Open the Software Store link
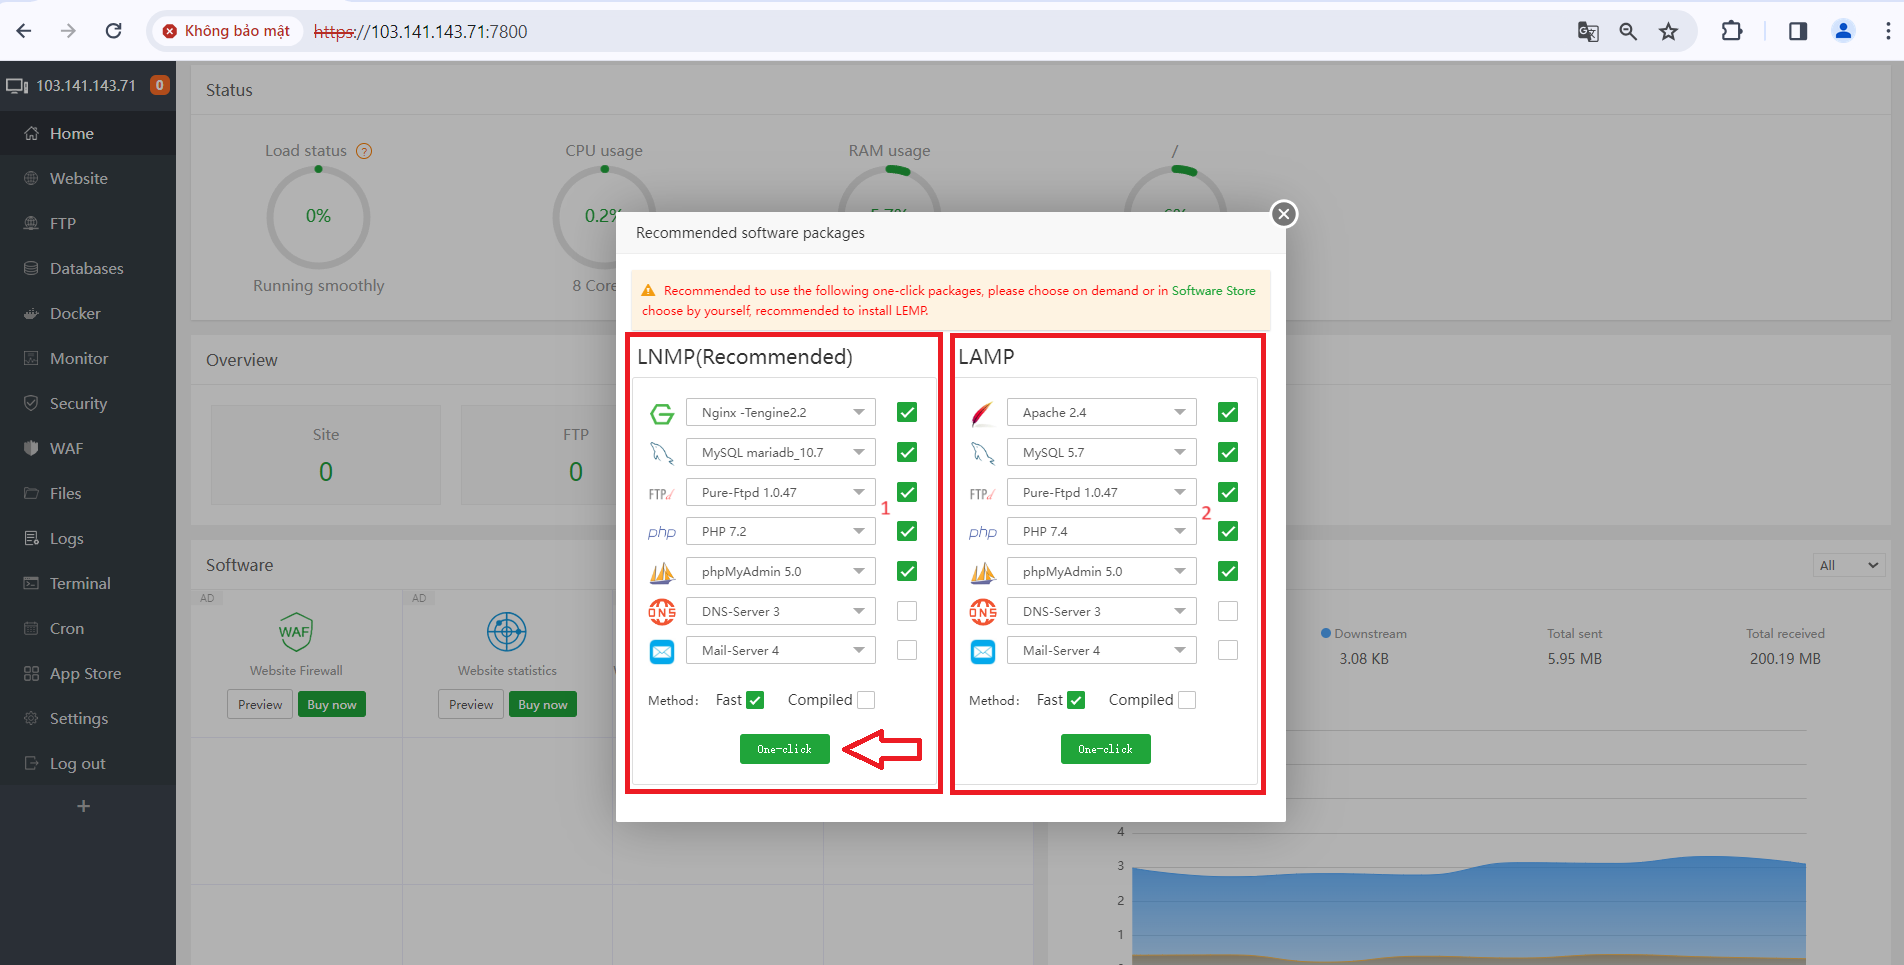 coord(1213,291)
